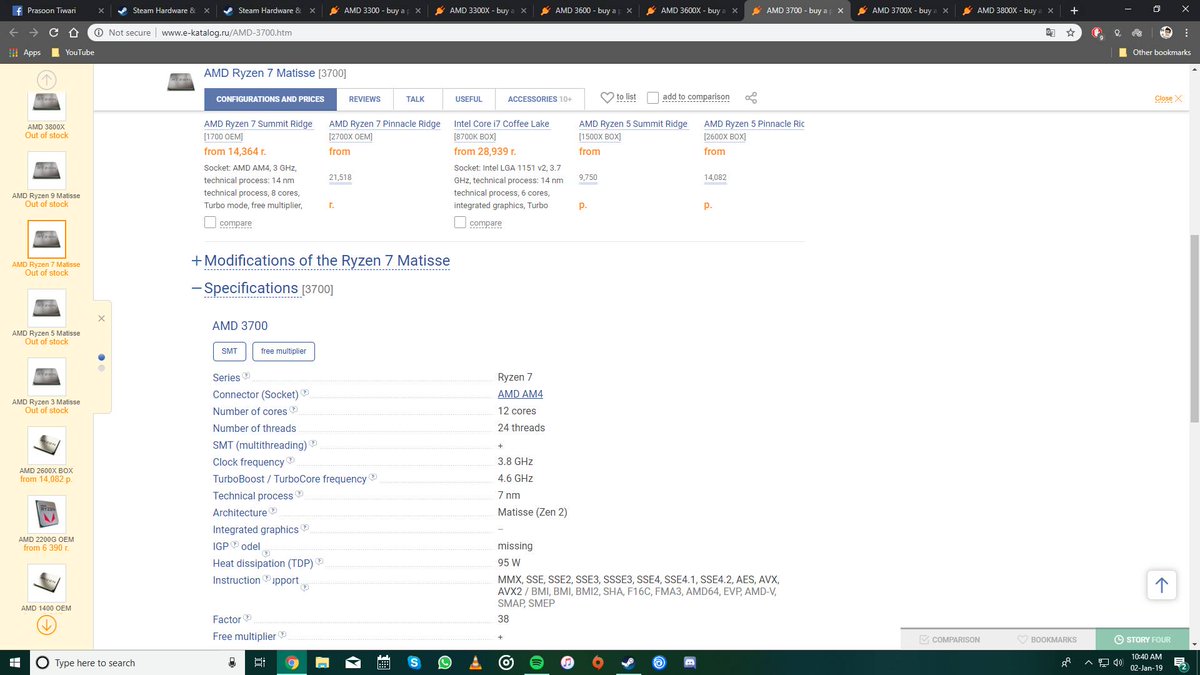
Task: Open Other bookmarks folder
Action: (x=1155, y=52)
